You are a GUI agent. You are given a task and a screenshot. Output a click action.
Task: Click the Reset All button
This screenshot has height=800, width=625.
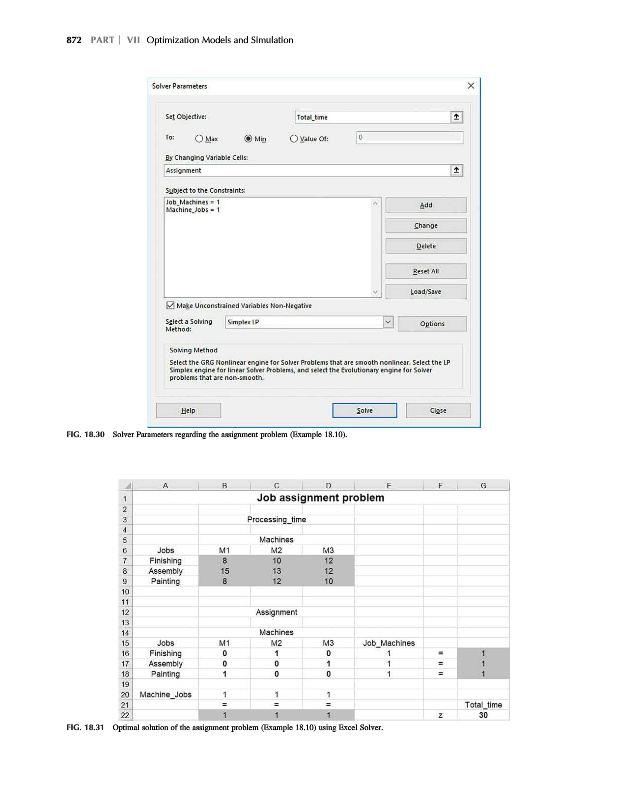point(426,270)
